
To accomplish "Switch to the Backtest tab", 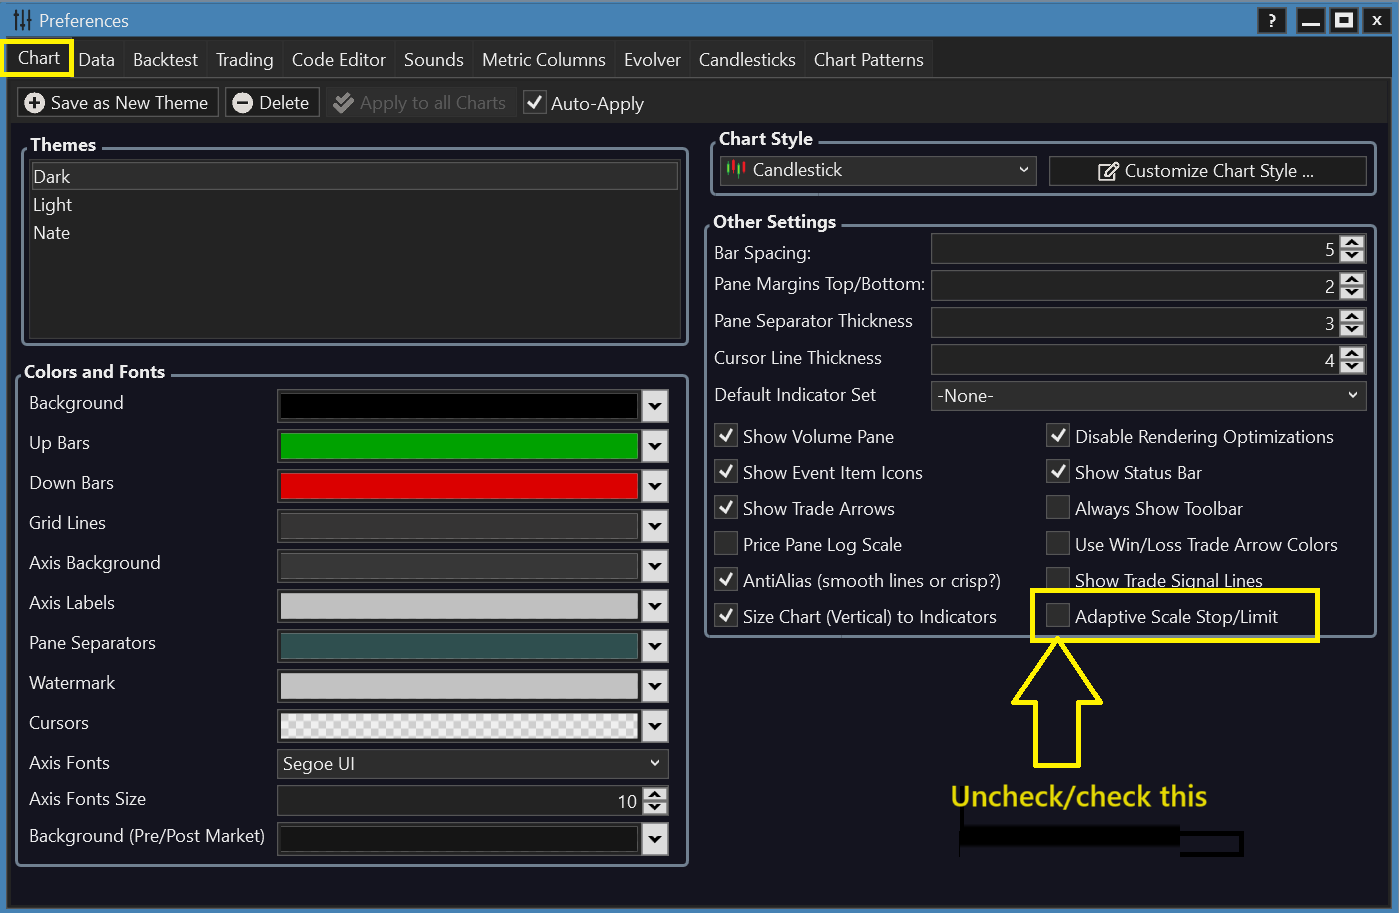I will click(x=165, y=60).
